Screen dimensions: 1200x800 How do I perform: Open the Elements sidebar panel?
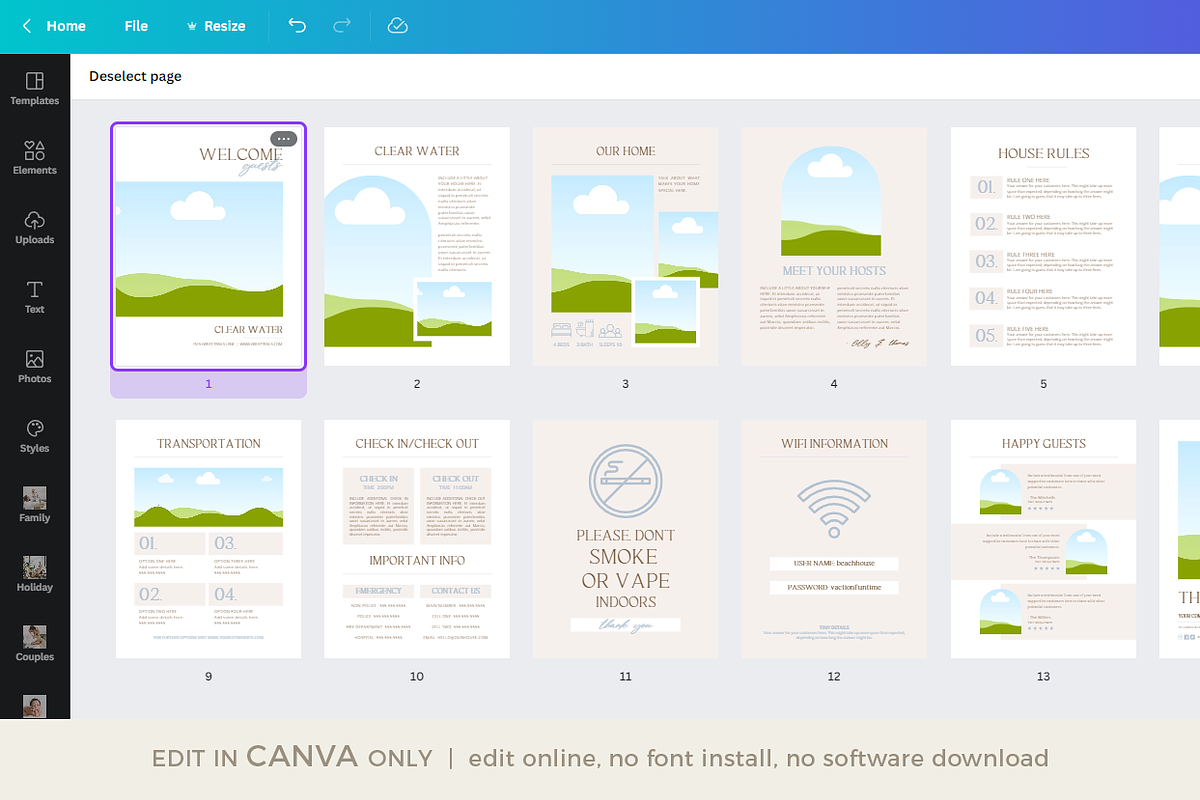pos(35,158)
